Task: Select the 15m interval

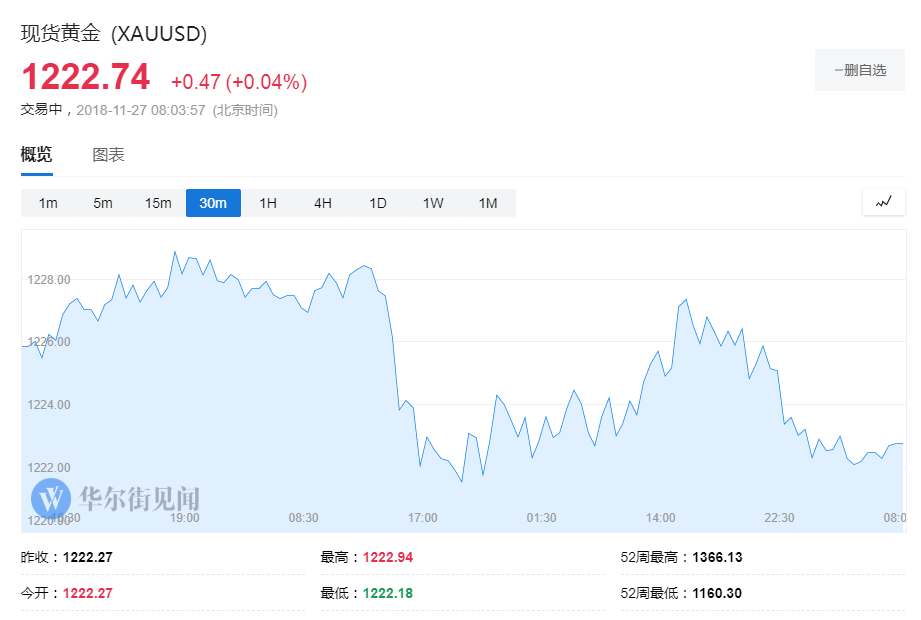Action: coord(158,203)
